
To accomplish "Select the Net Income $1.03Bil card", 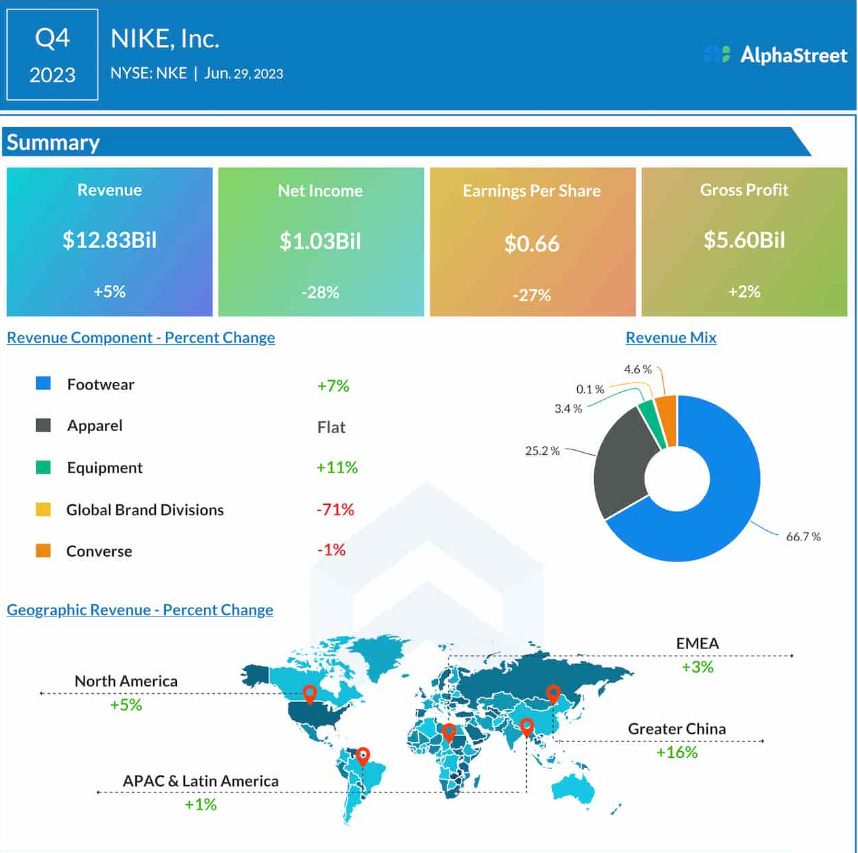I will (321, 242).
